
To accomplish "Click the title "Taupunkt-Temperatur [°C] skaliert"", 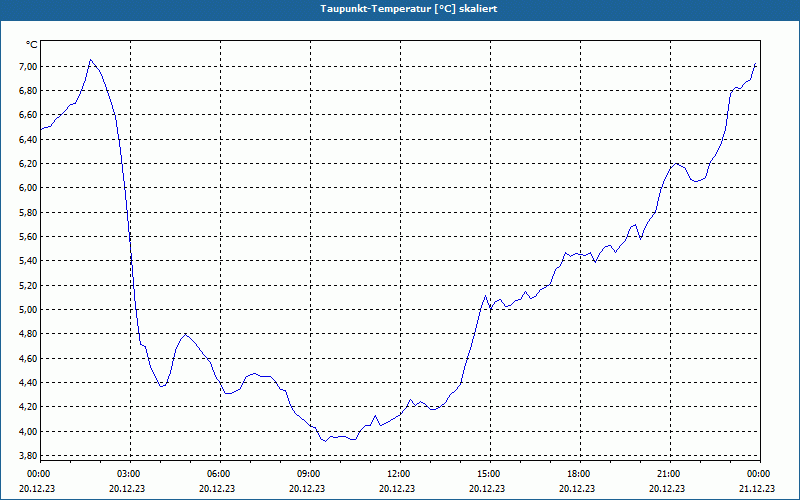I will (409, 9).
